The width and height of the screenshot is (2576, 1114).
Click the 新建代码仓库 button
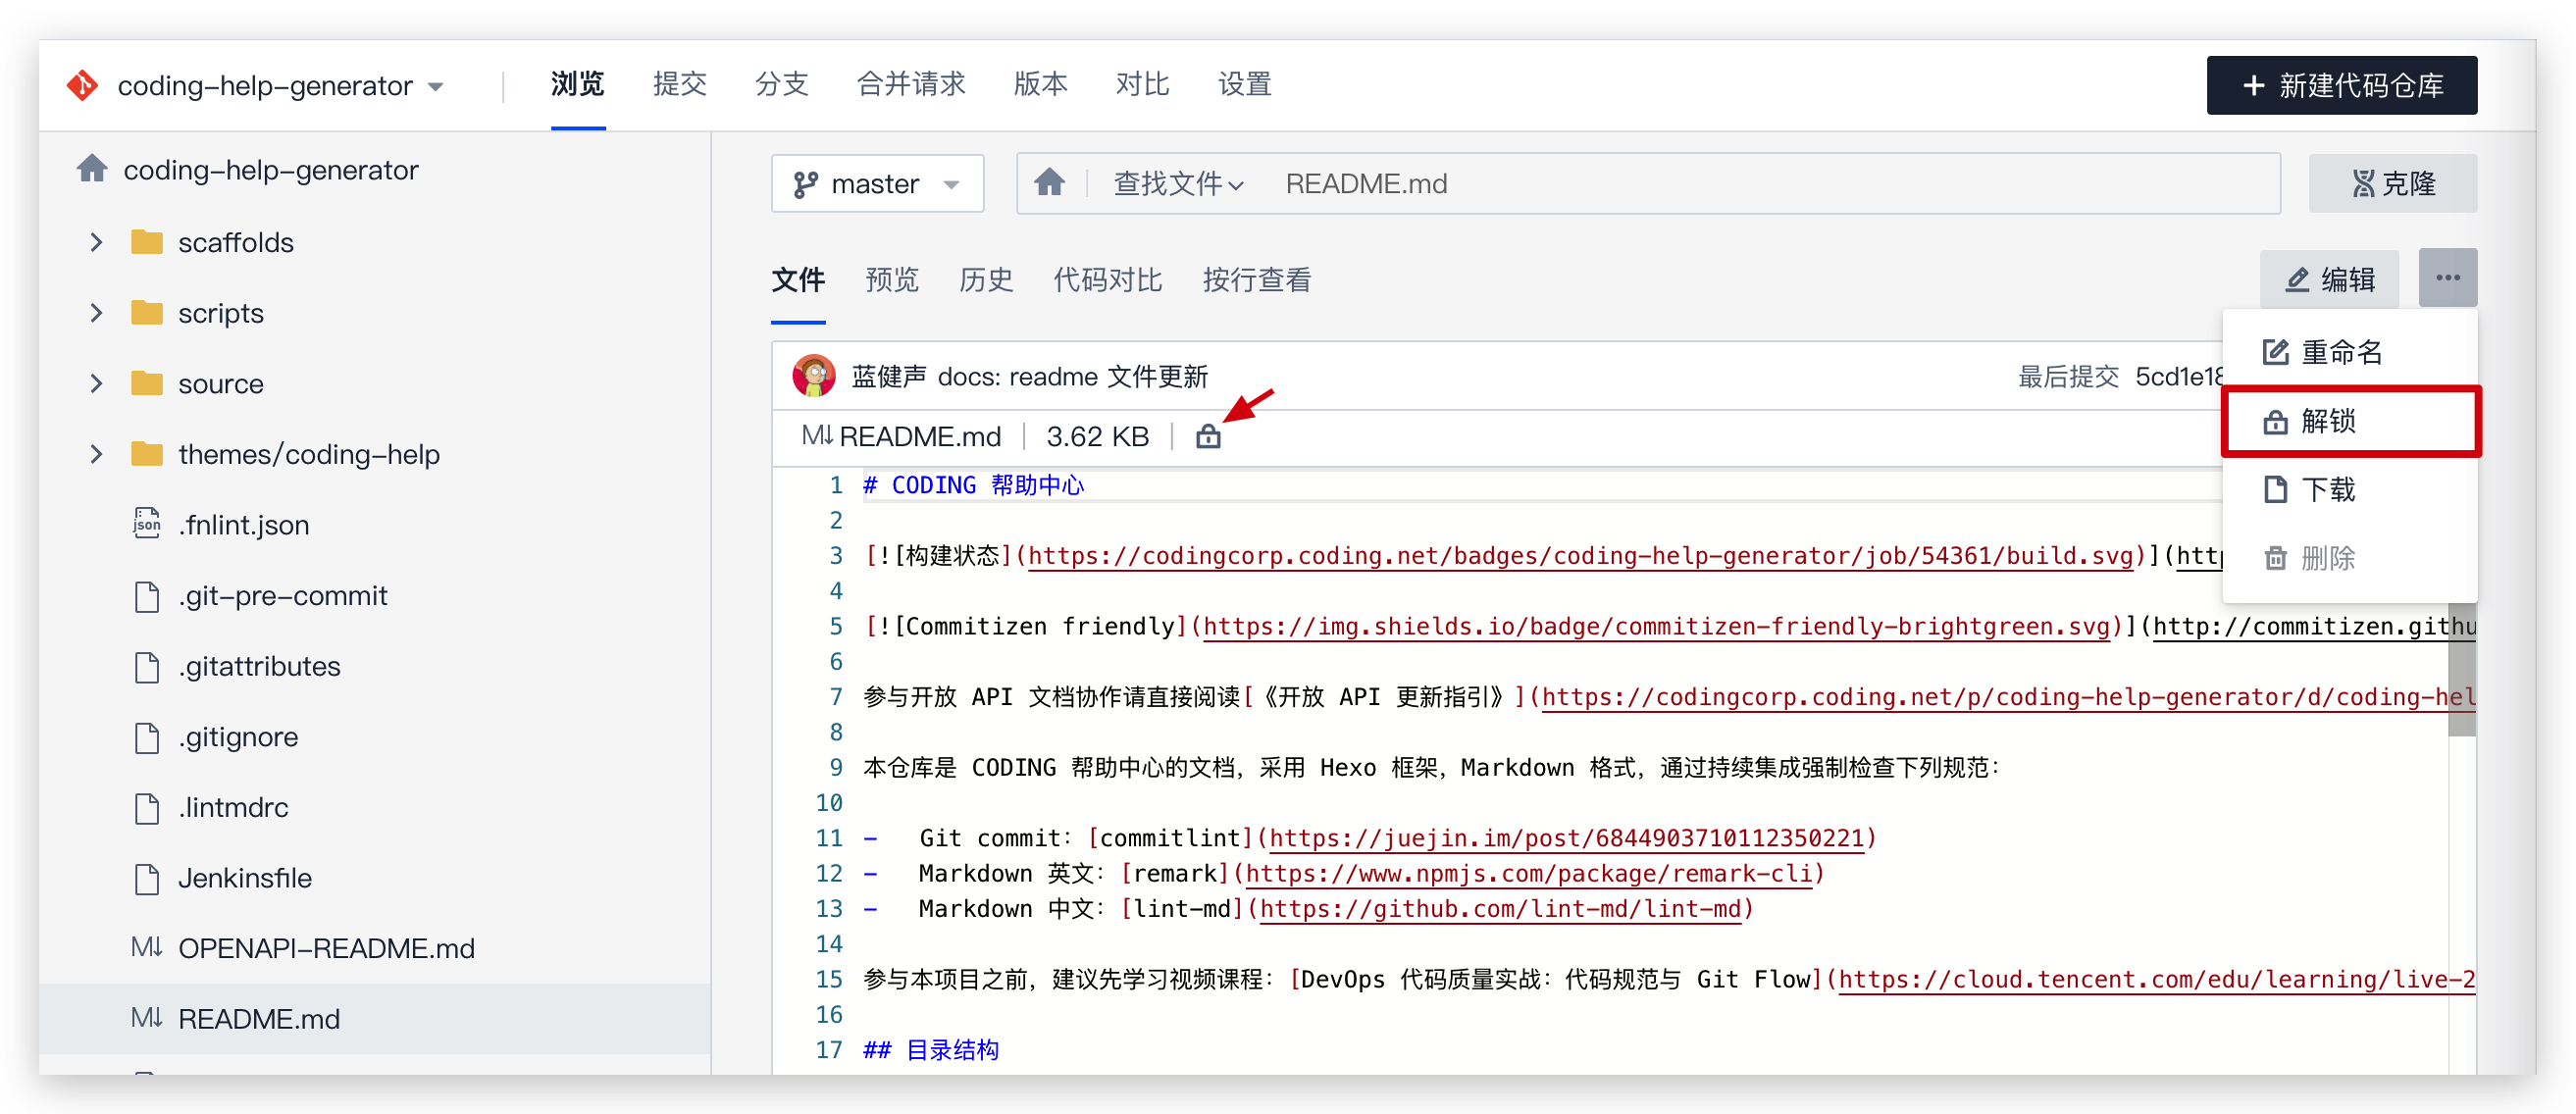coord(2341,85)
